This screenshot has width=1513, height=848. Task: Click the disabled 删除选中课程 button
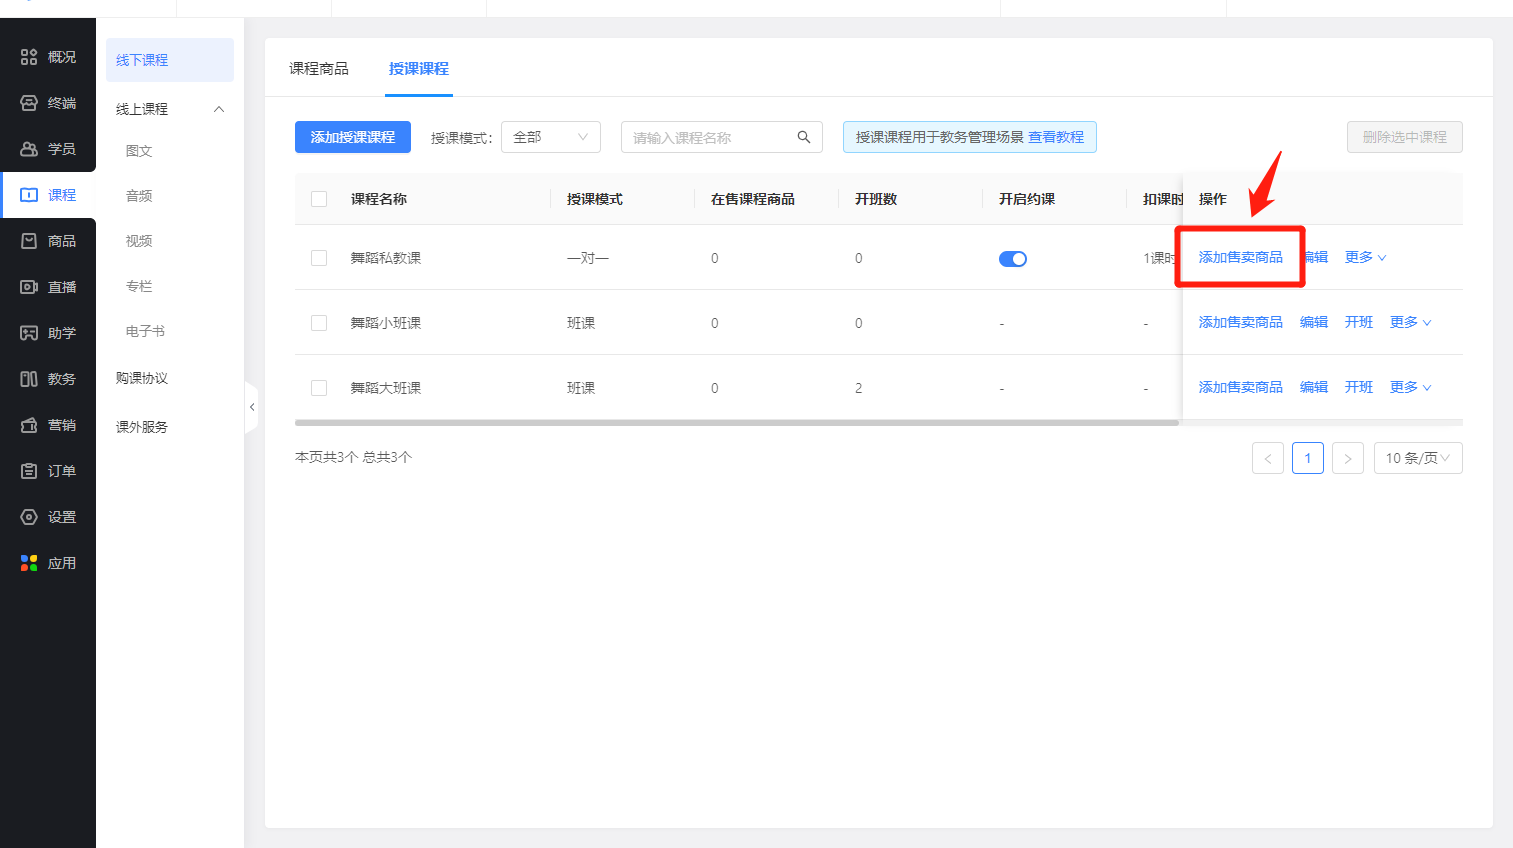point(1405,137)
